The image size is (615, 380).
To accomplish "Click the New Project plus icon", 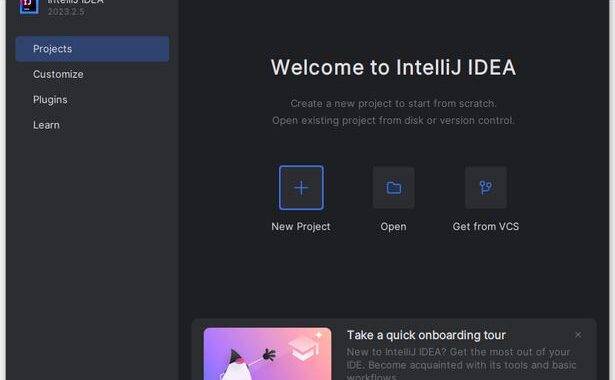I will pyautogui.click(x=301, y=187).
